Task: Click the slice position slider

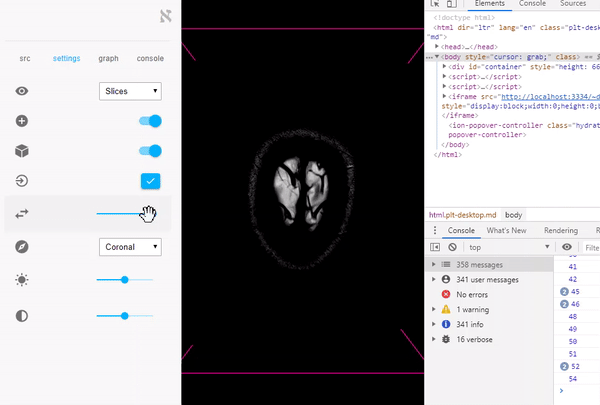Action: [x=125, y=214]
